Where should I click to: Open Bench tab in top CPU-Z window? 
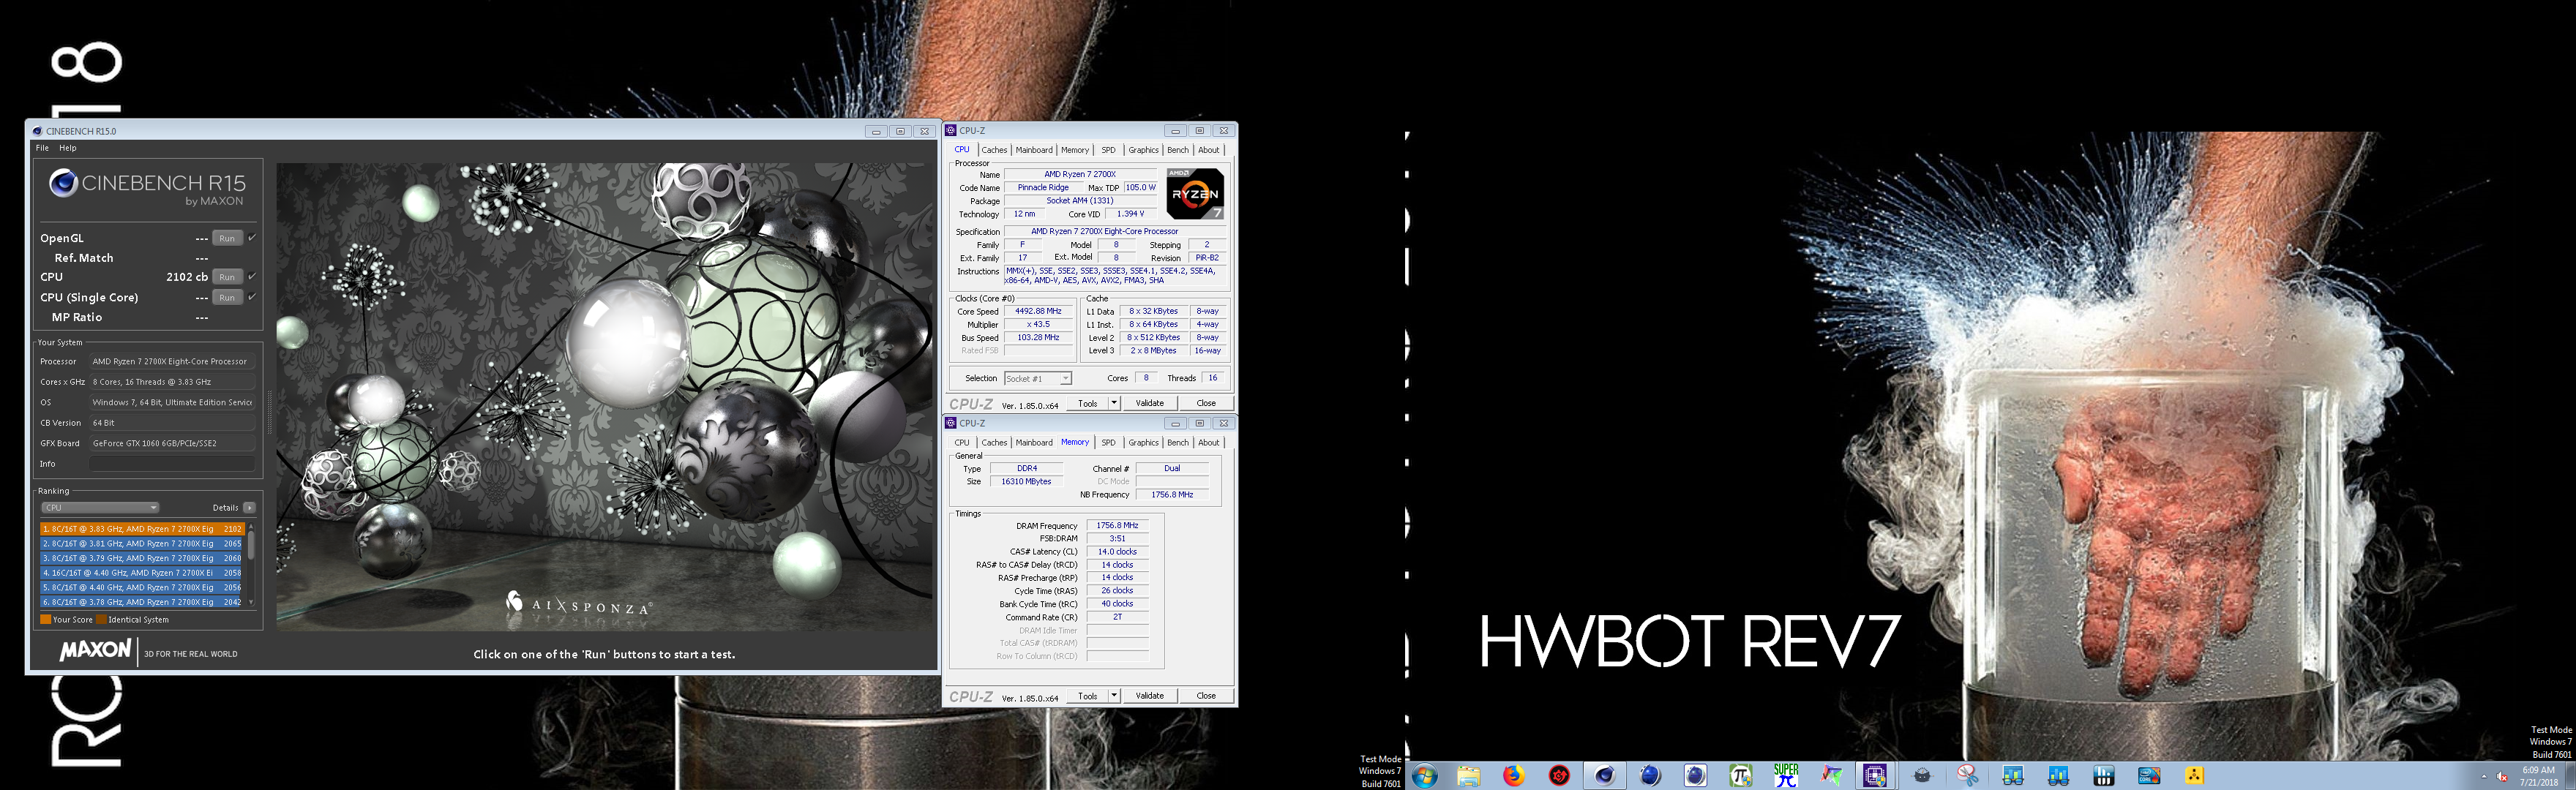[1178, 150]
